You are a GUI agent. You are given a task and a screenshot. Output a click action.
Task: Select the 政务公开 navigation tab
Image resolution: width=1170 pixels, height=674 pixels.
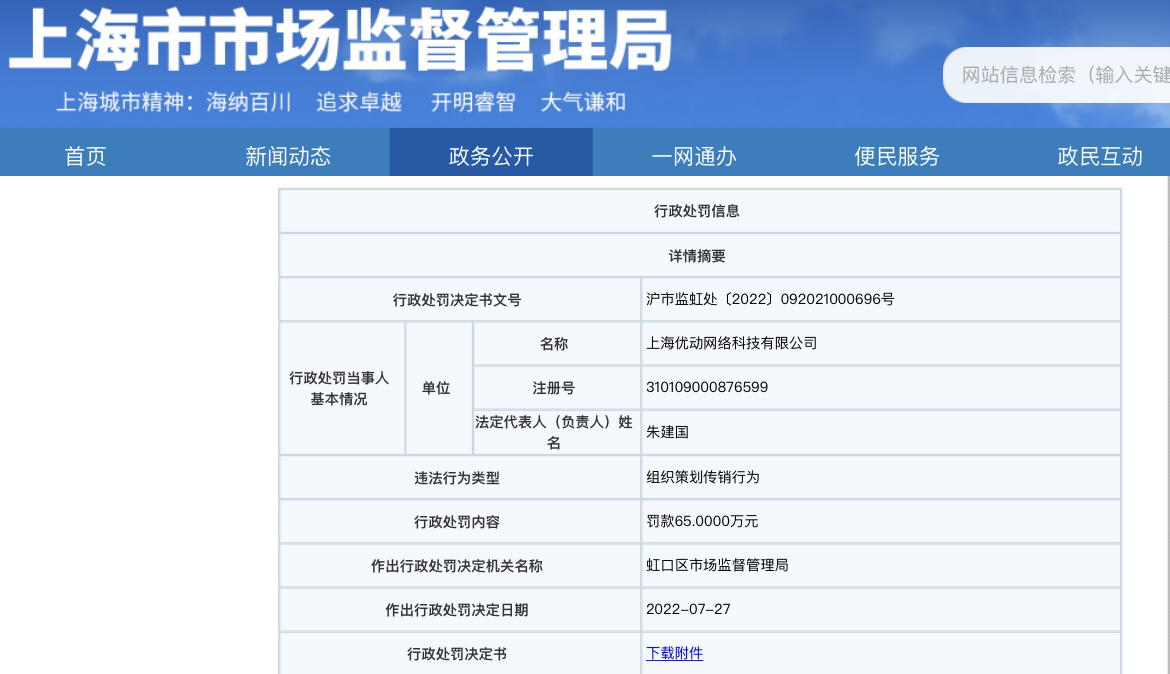[x=491, y=156]
